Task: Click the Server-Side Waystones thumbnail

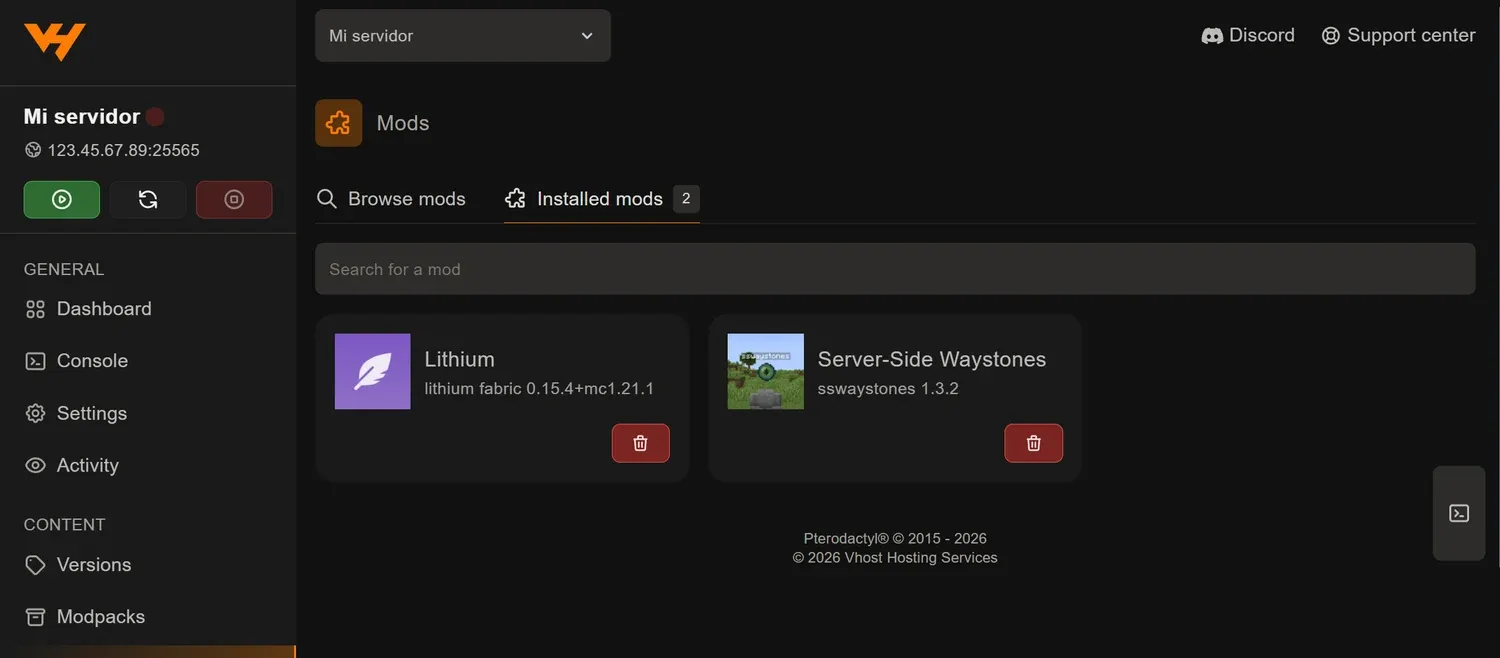Action: coord(766,371)
